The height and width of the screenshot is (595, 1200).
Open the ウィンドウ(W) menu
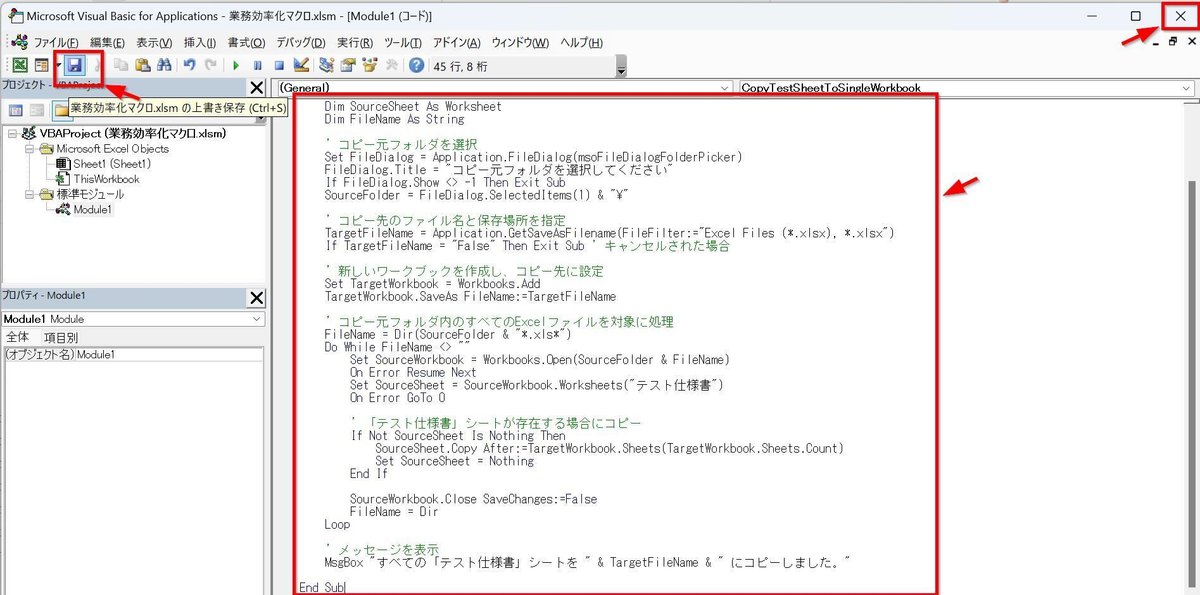[x=520, y=42]
